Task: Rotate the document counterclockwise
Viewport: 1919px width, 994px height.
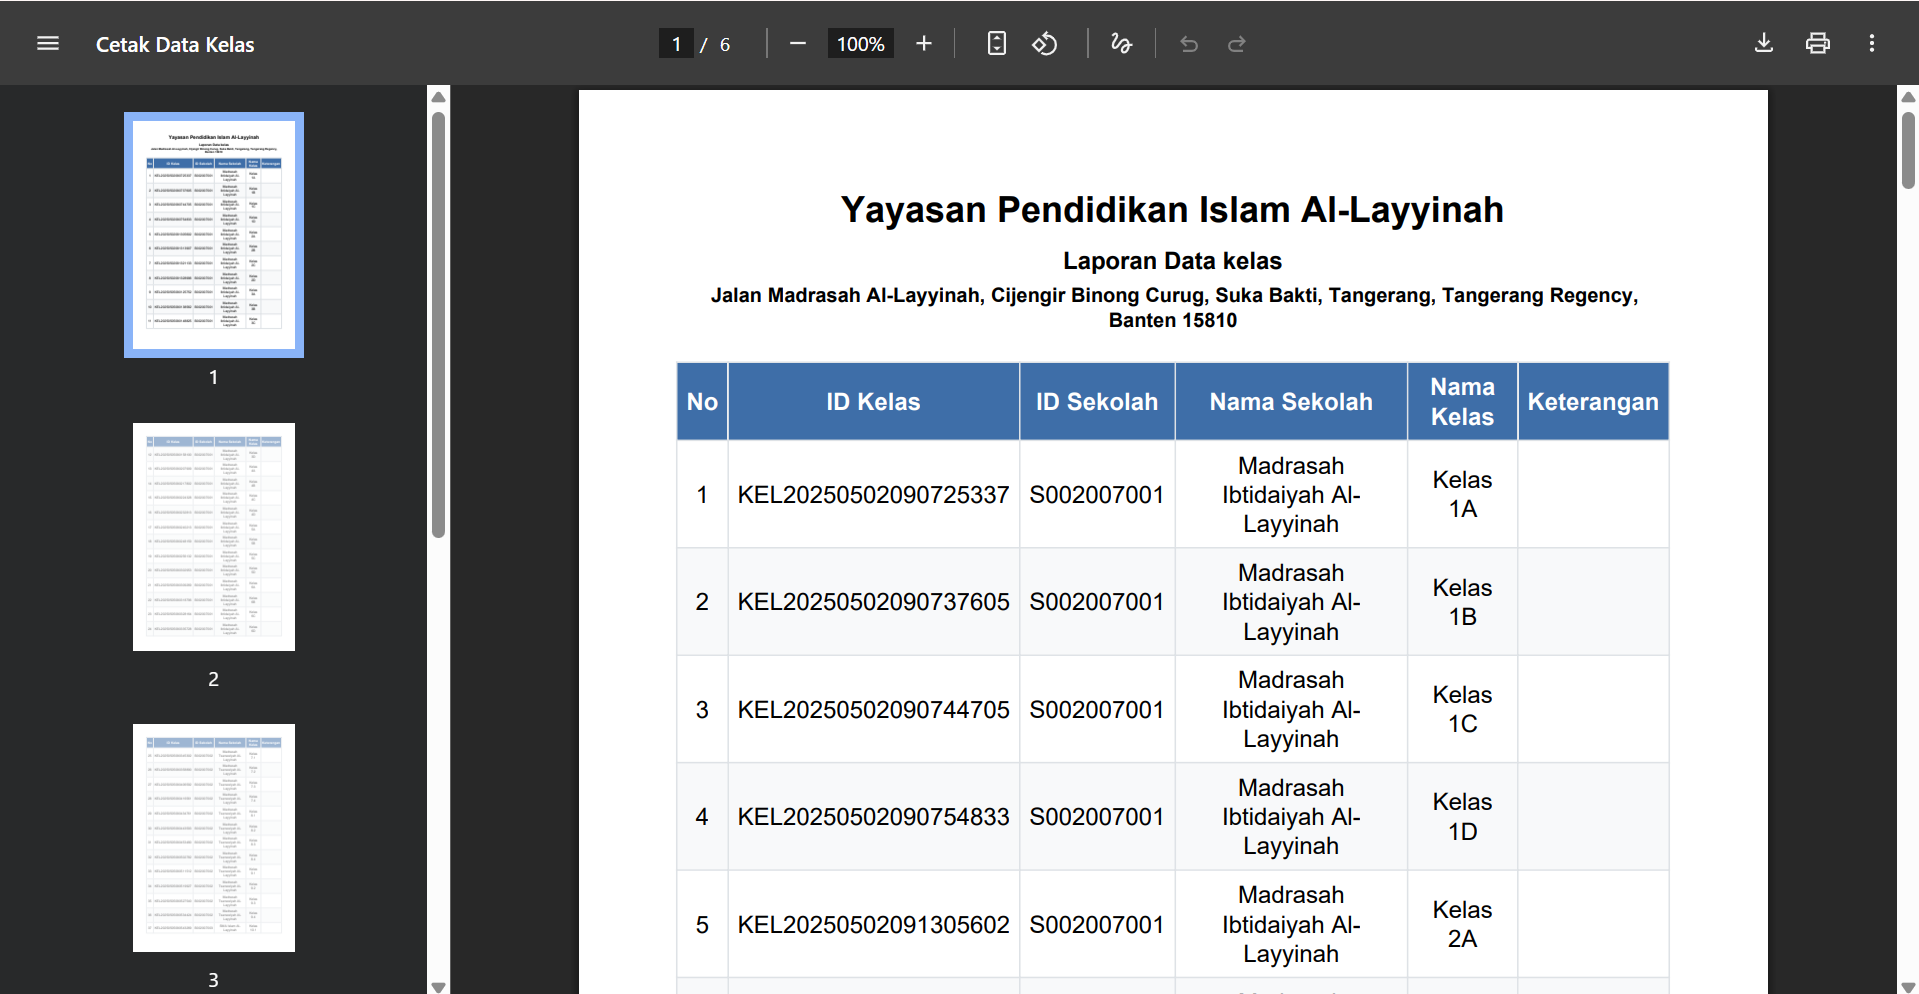Action: pos(1045,43)
